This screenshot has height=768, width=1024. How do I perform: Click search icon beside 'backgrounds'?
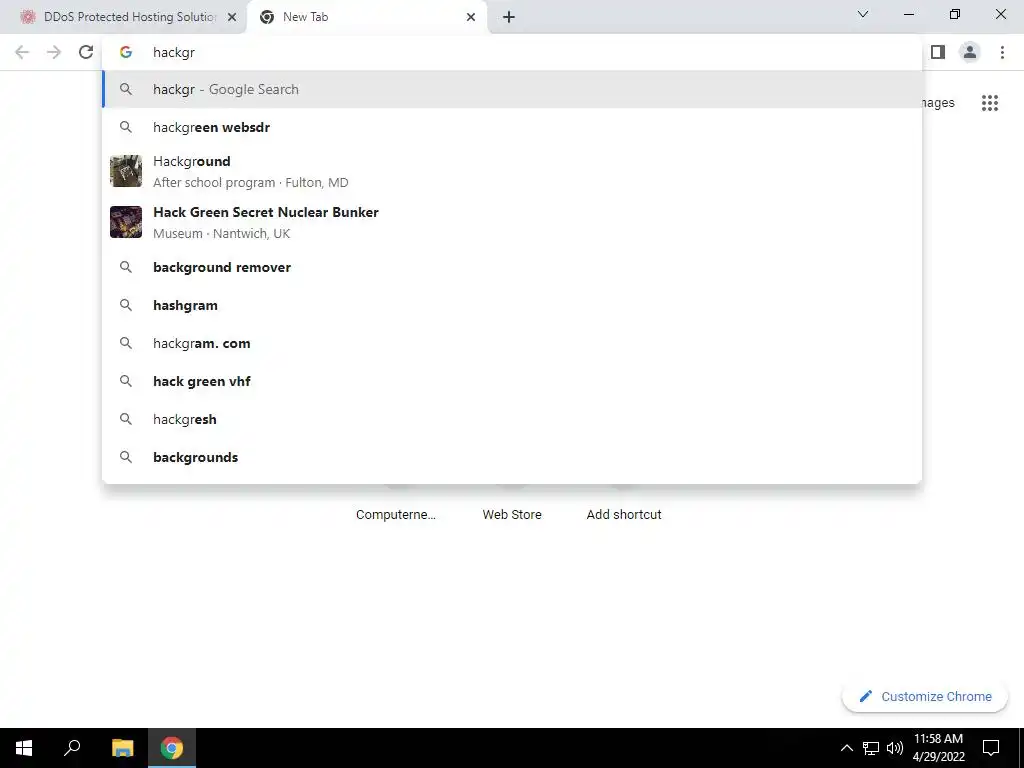126,457
